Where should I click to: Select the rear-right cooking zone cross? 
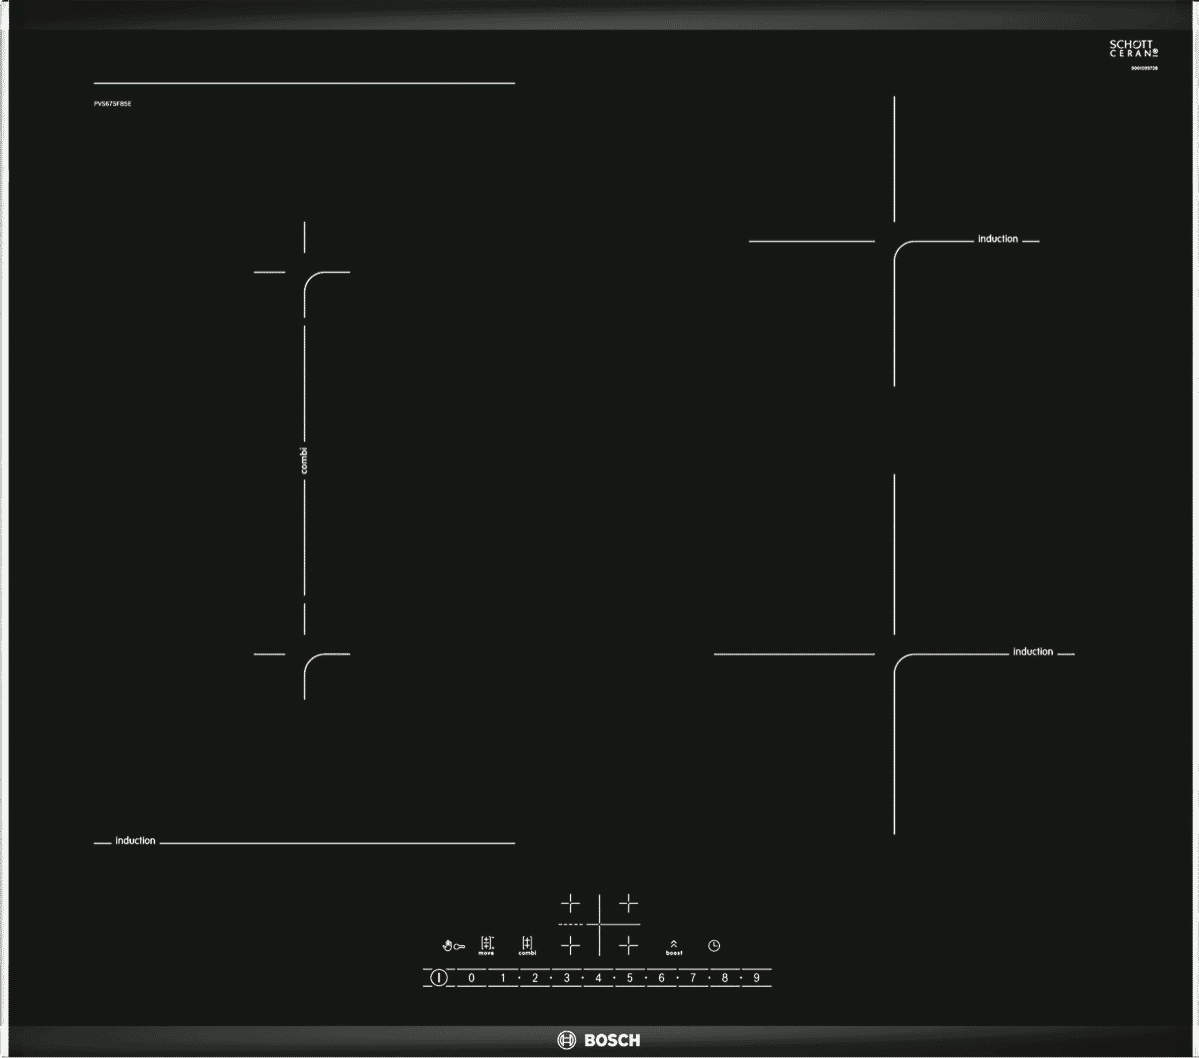coord(628,902)
